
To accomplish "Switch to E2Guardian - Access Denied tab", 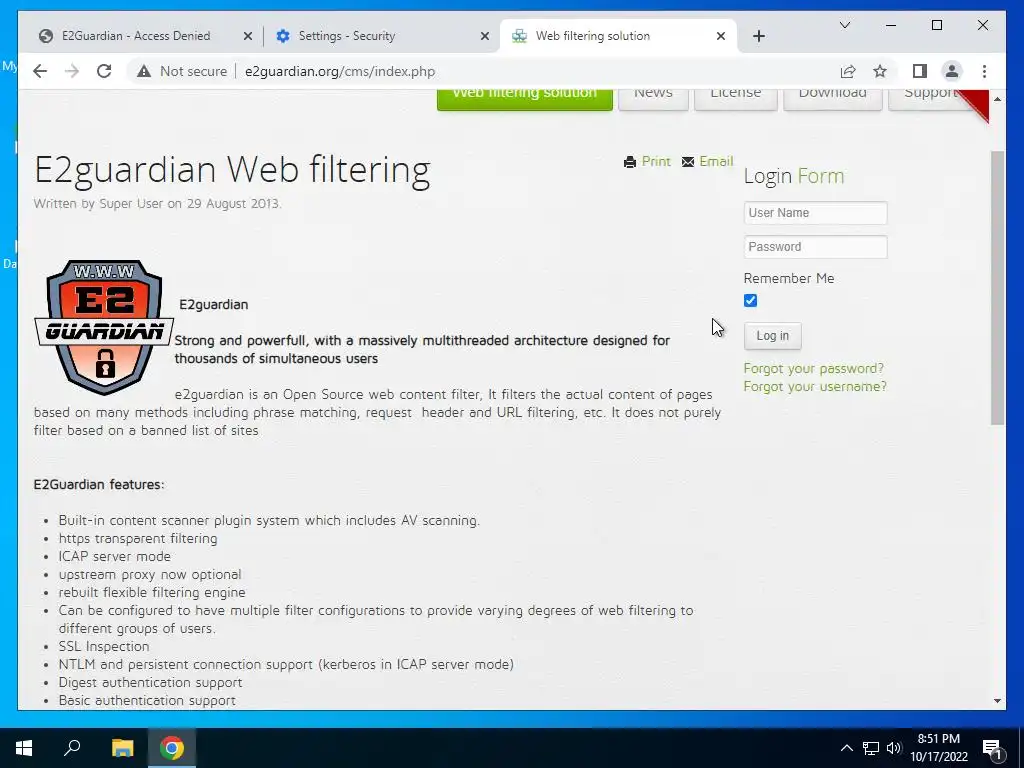I will [x=136, y=36].
